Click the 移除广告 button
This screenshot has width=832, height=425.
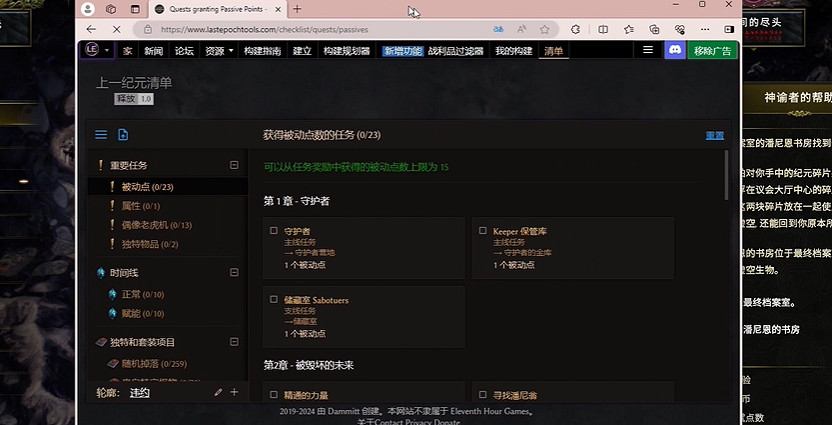coord(712,51)
